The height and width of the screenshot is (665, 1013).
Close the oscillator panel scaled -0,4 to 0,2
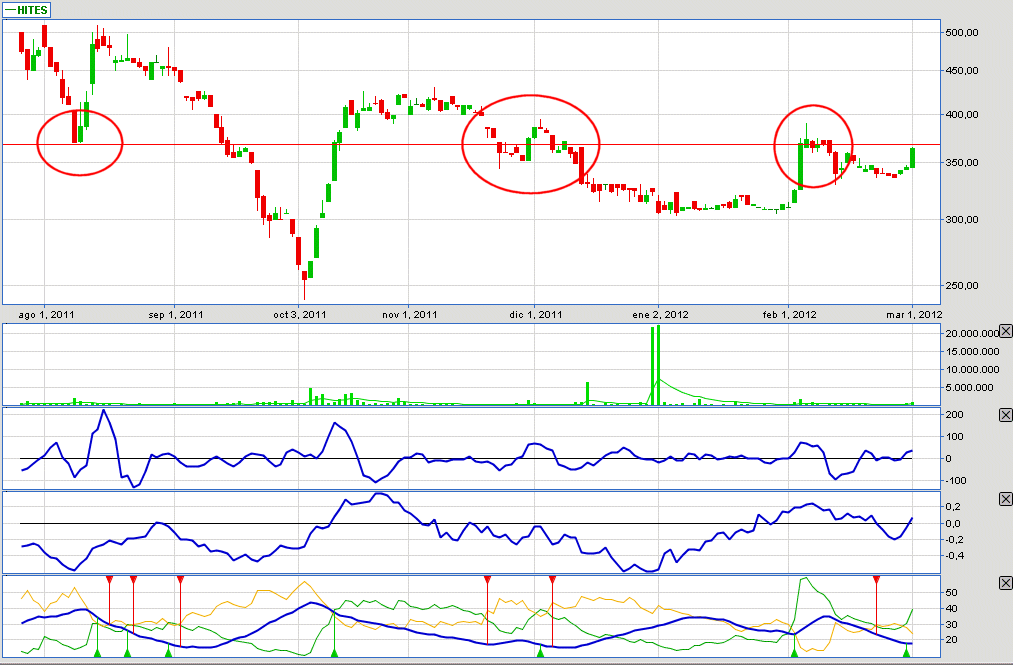pyautogui.click(x=1005, y=499)
